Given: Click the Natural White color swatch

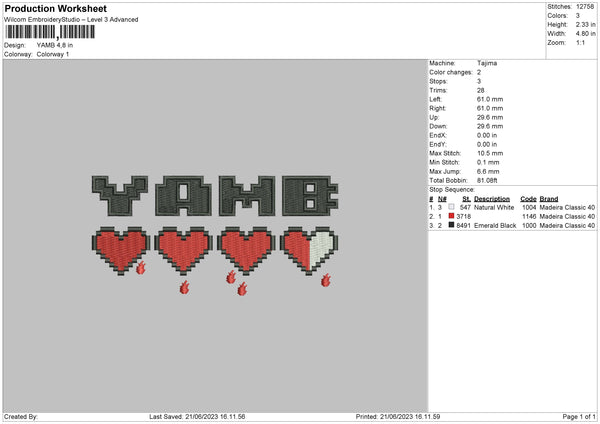Looking at the screenshot, I should pos(452,207).
